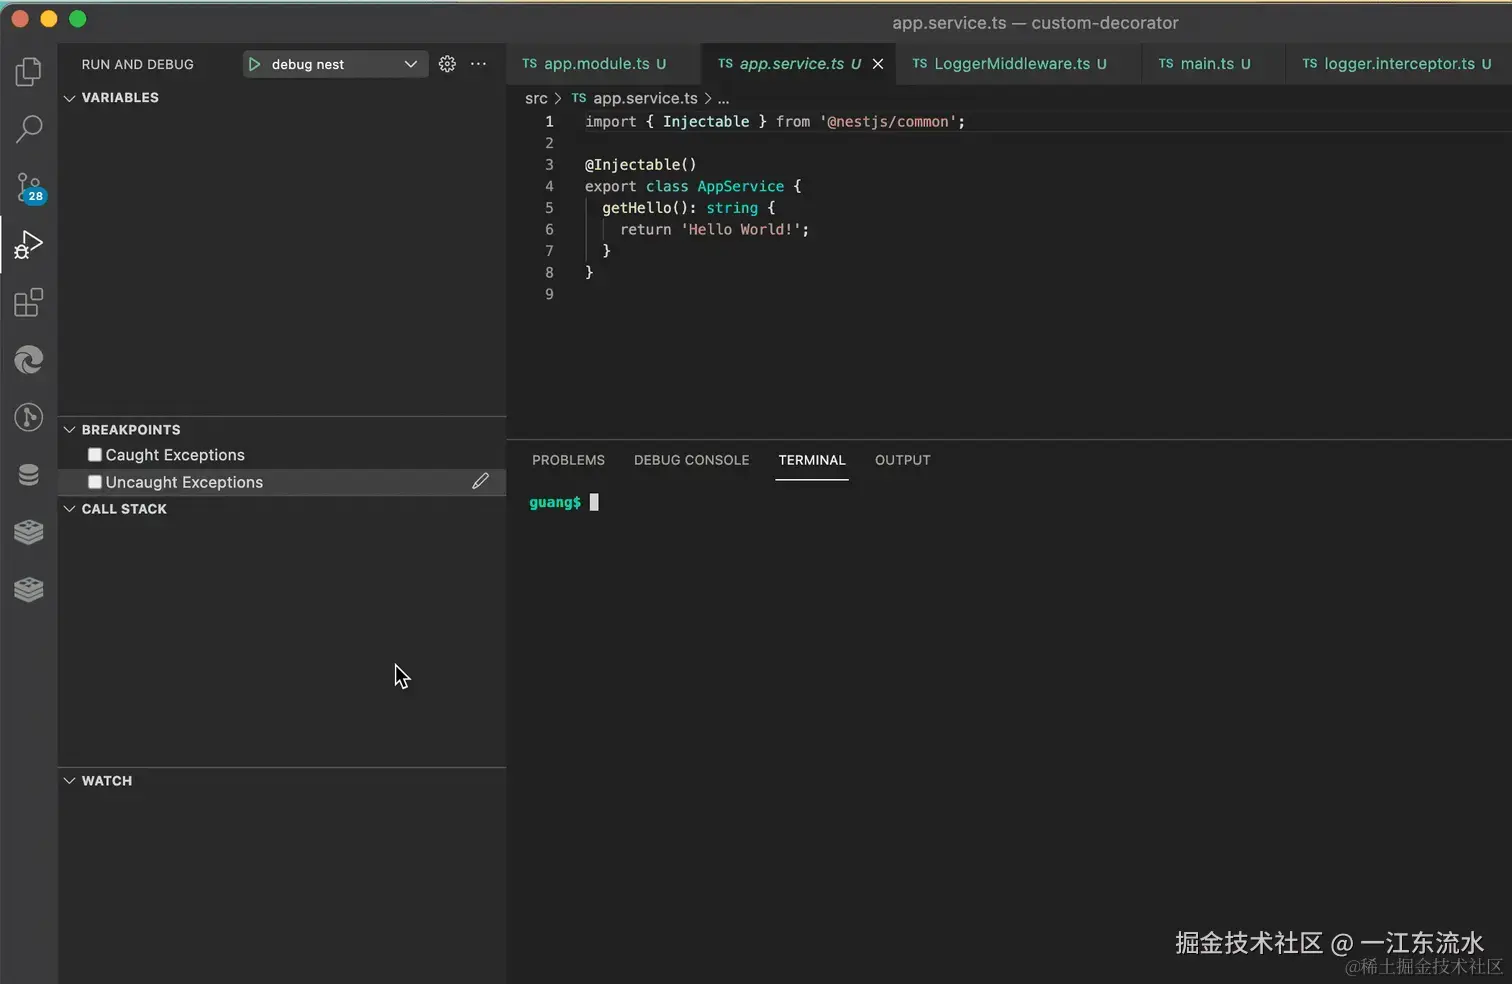Open the debug nest configuration dropdown
The height and width of the screenshot is (984, 1512).
click(x=335, y=64)
